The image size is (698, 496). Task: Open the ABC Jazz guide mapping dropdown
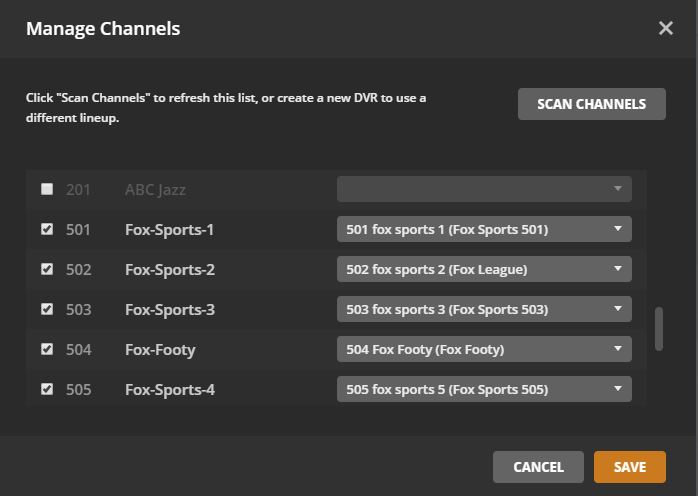tap(484, 189)
